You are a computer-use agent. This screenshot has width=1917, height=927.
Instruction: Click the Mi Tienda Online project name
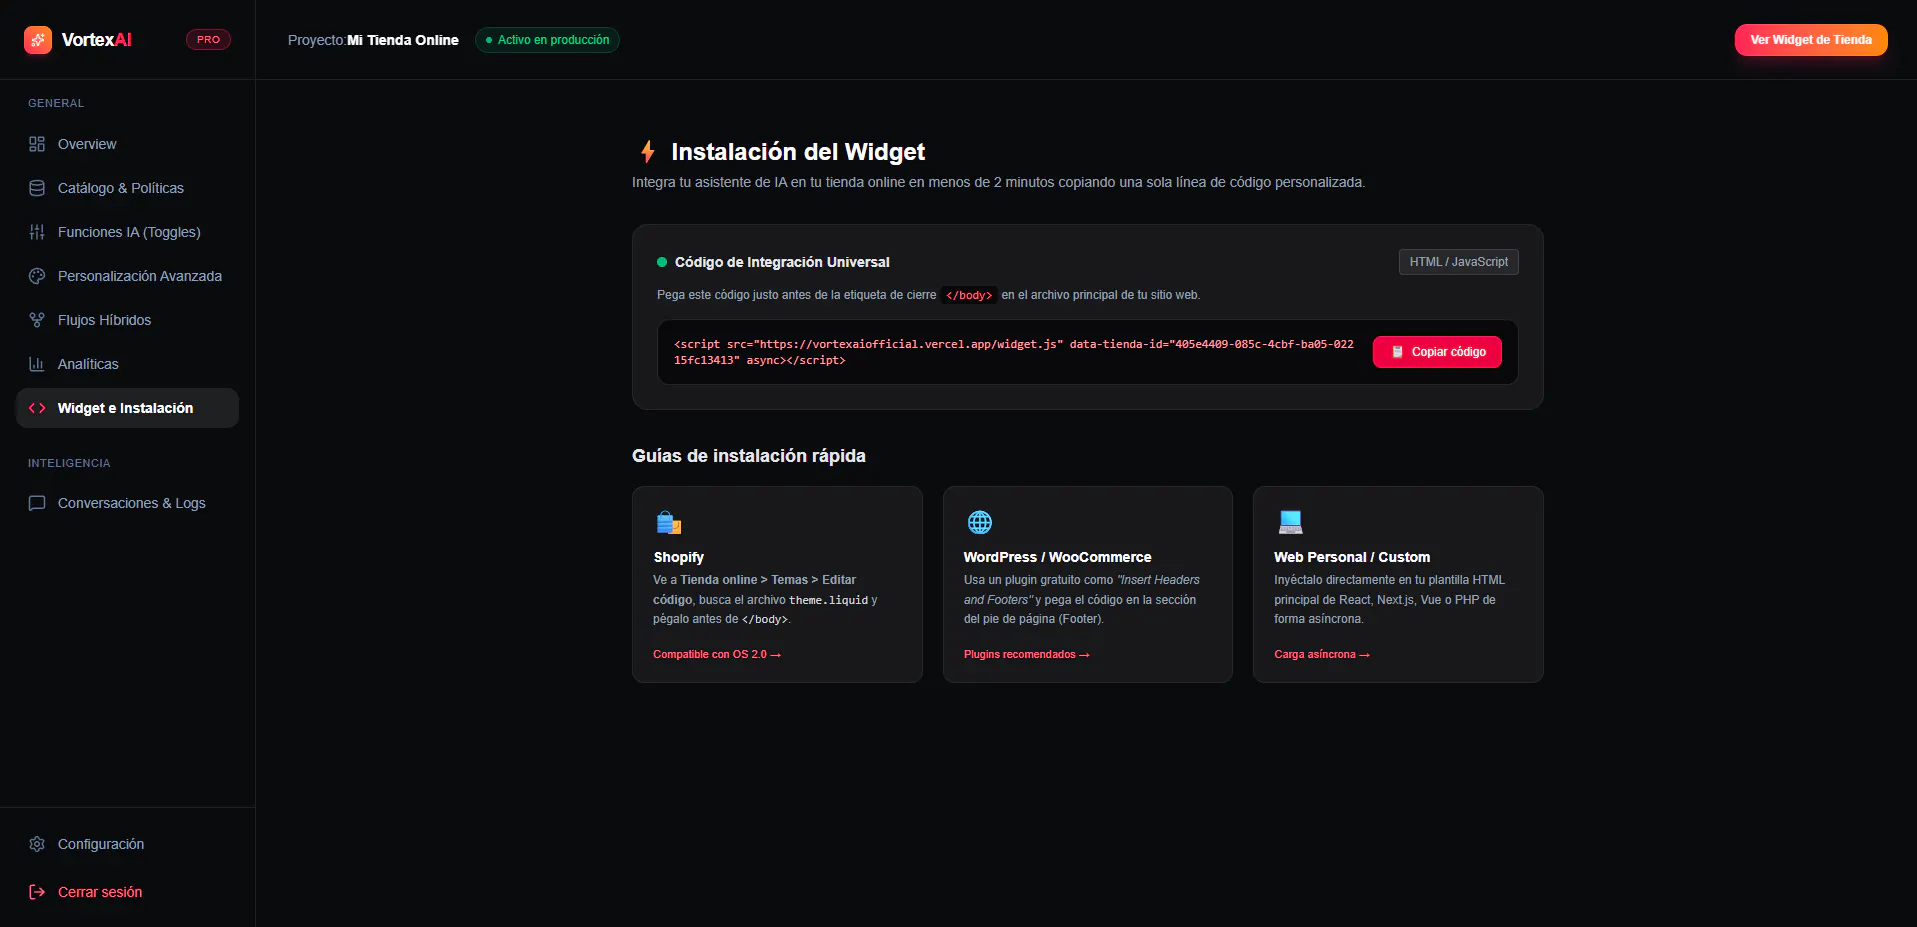tap(403, 40)
